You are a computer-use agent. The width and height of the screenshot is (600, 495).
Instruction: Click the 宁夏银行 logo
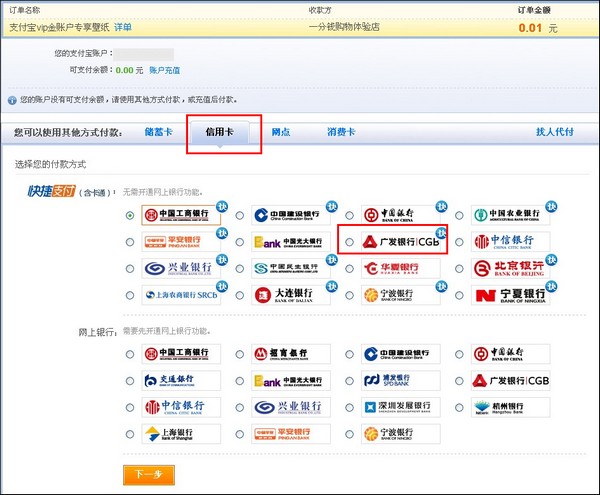tap(510, 295)
